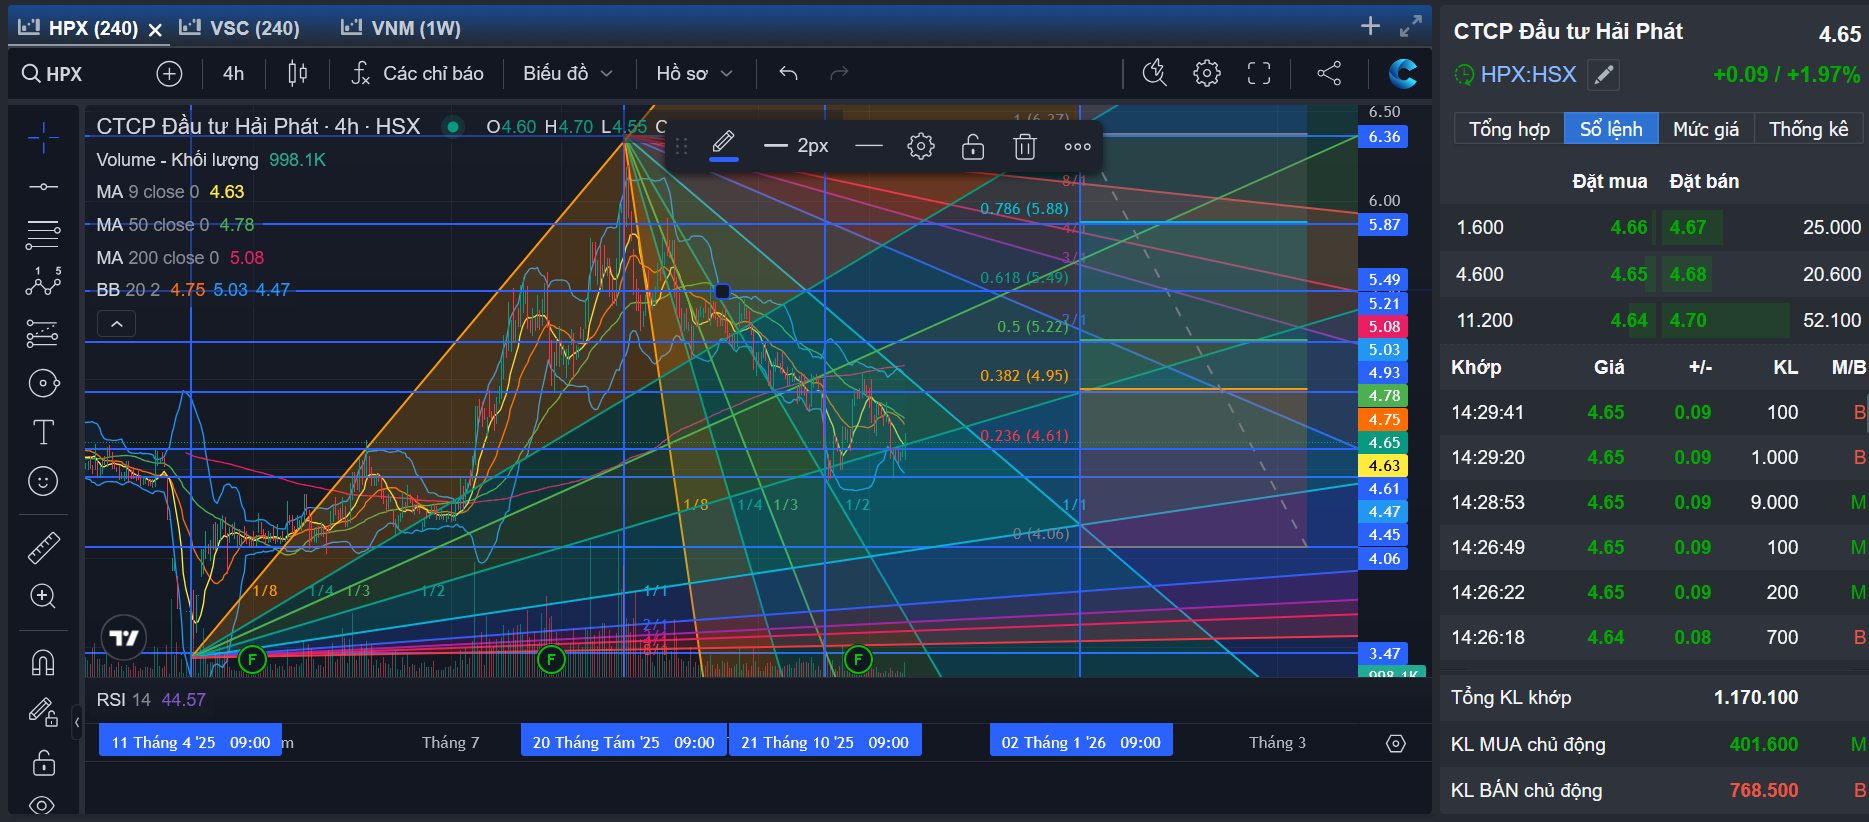Click the TradingView logo on the chart

(124, 638)
